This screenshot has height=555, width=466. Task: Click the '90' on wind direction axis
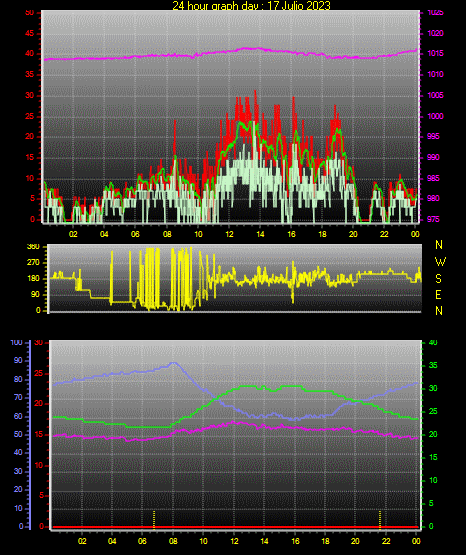coord(35,294)
